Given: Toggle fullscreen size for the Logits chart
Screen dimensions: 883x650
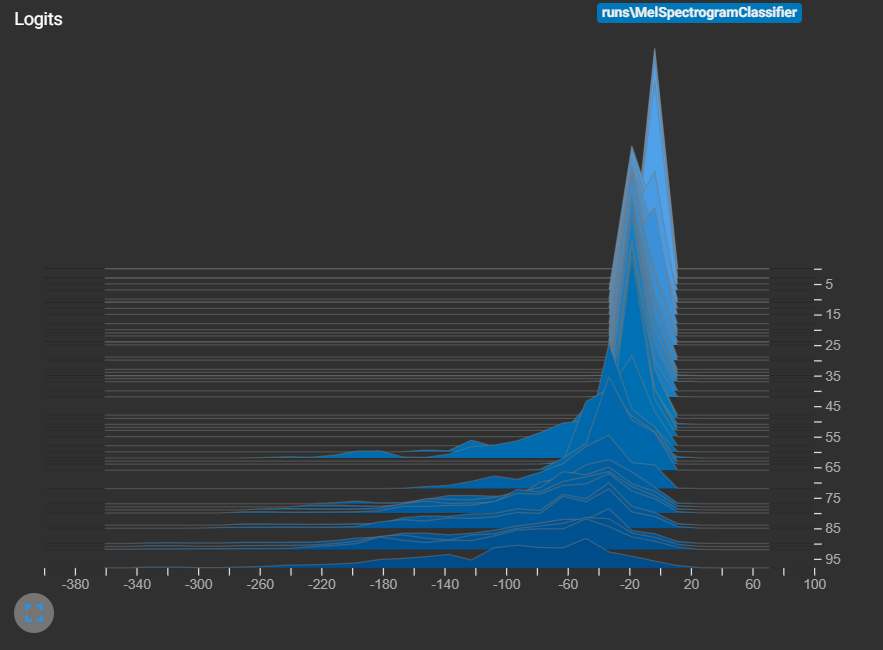Looking at the screenshot, I should click(34, 612).
